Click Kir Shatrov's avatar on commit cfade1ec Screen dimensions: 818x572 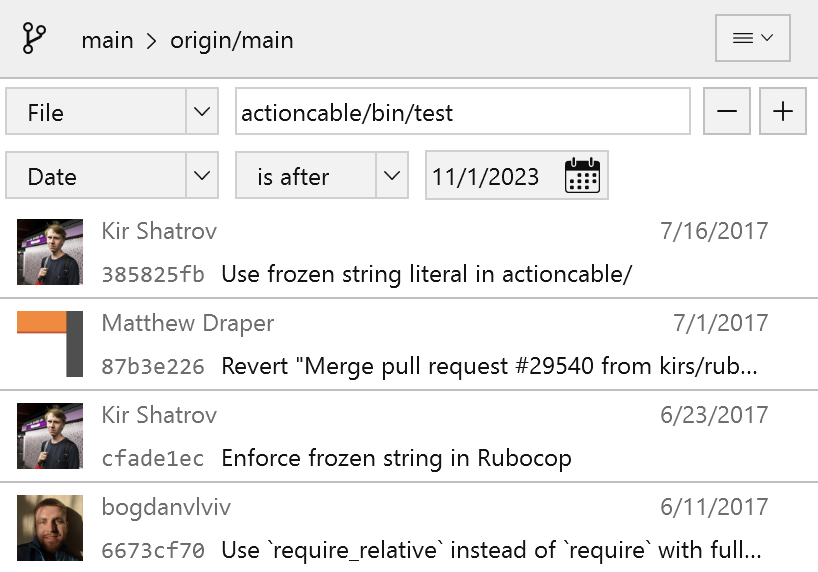click(50, 436)
